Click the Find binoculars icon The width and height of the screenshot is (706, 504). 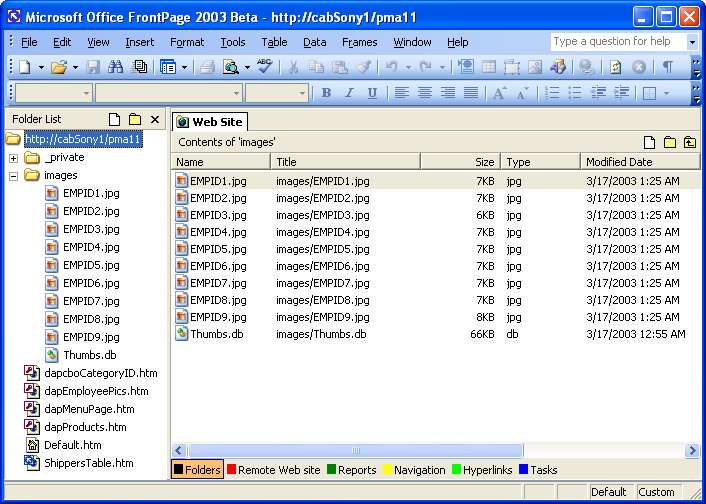tap(115, 67)
